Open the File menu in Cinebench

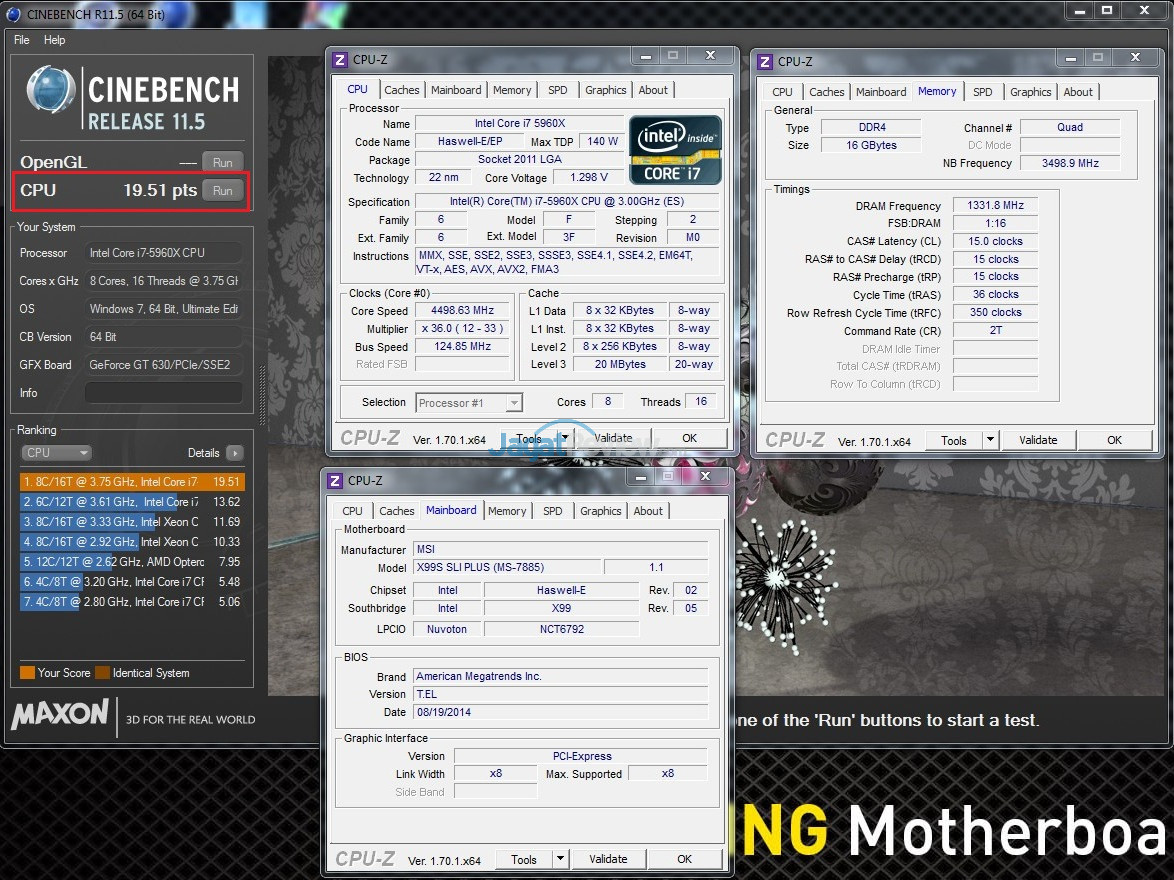22,40
